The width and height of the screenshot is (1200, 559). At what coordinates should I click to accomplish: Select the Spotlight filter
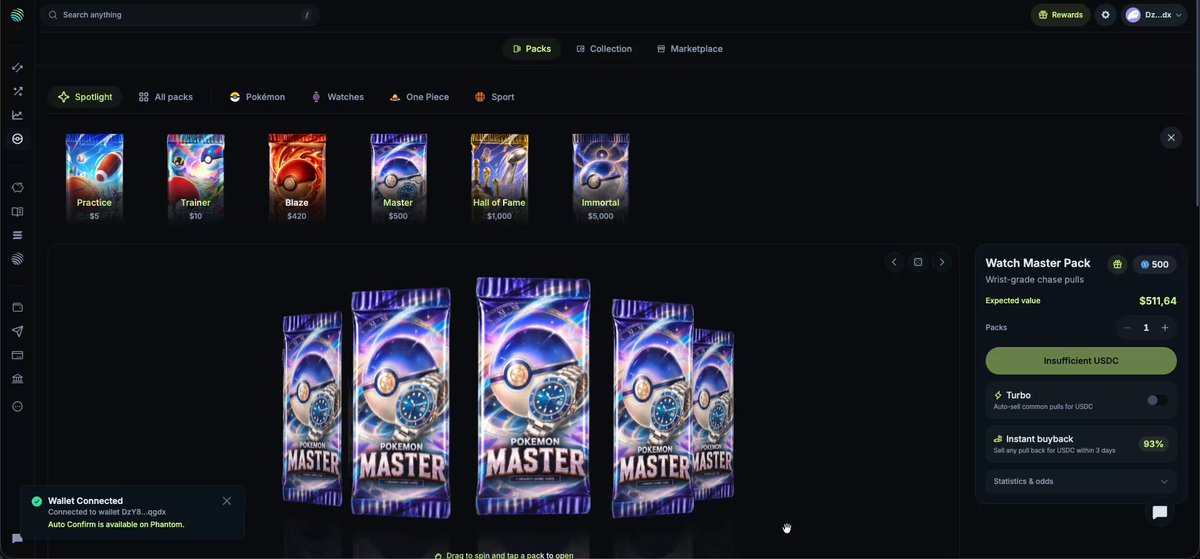[x=85, y=97]
